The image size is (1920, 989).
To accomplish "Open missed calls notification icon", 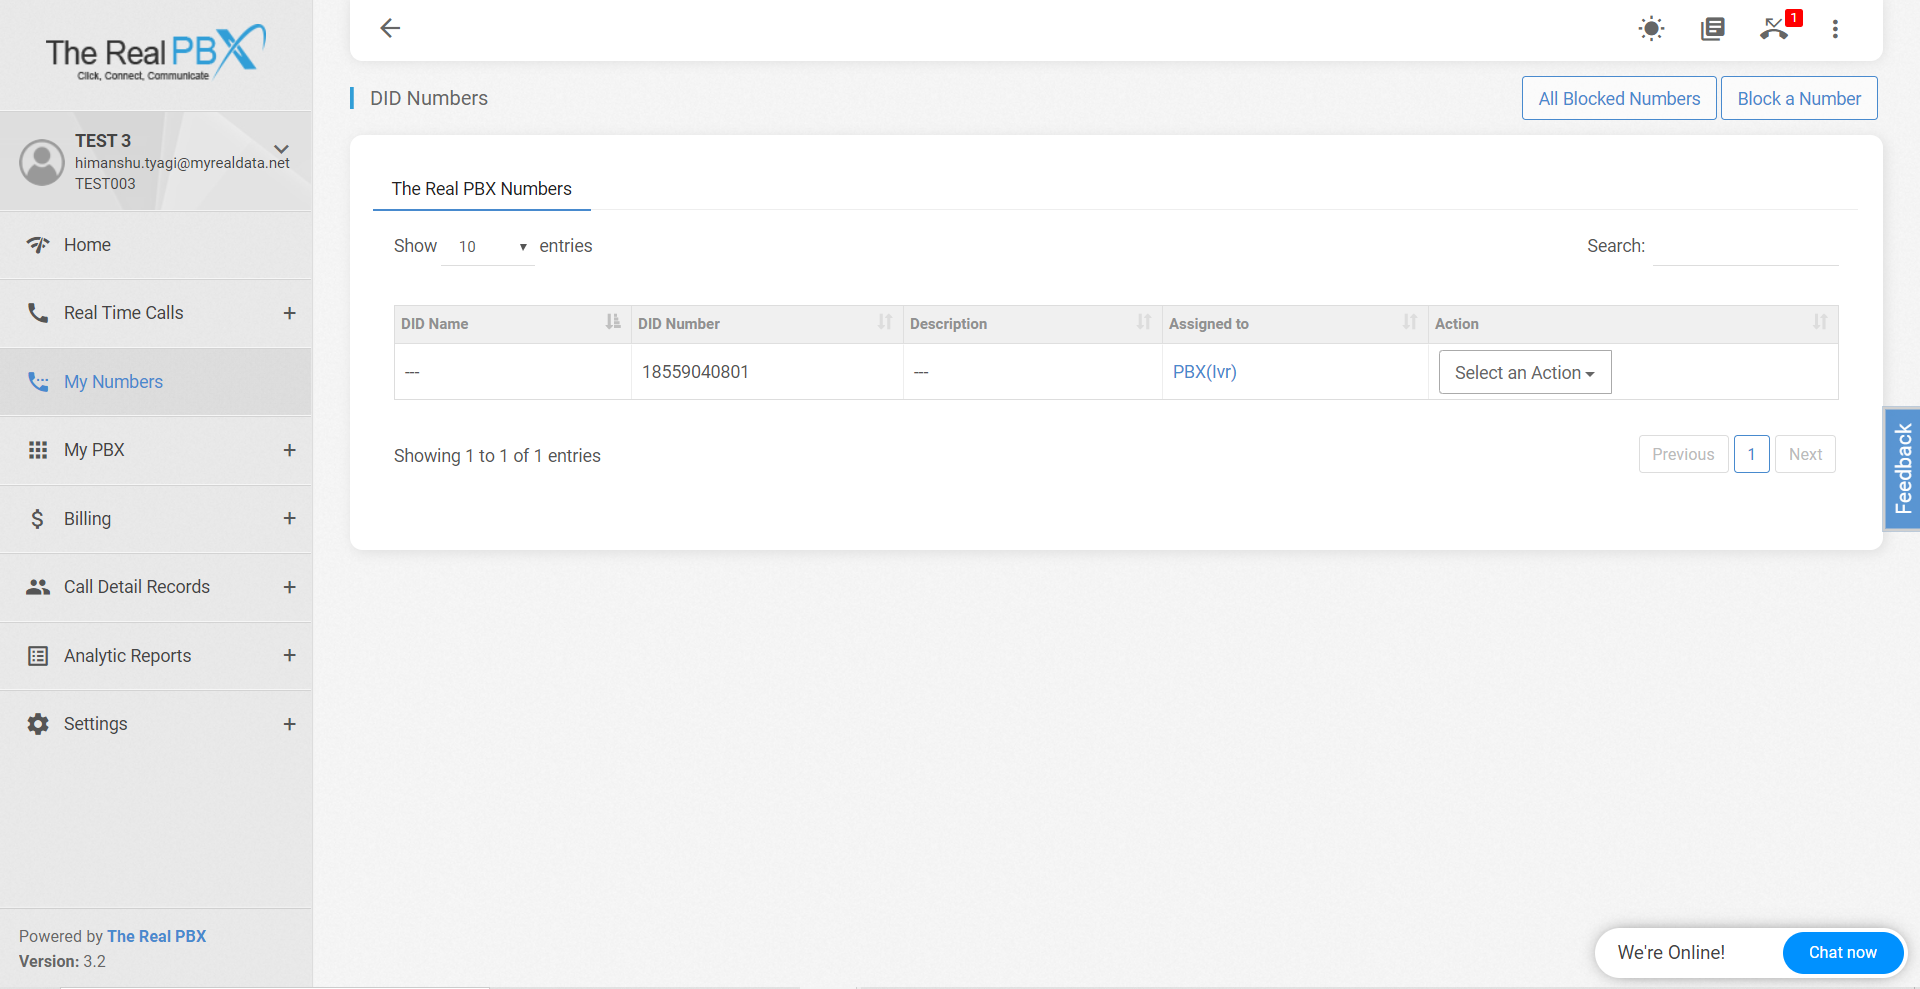I will click(x=1775, y=29).
